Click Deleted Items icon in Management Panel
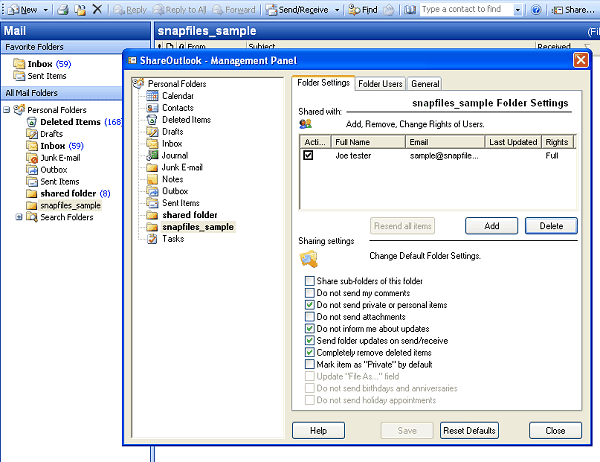Image resolution: width=600 pixels, height=462 pixels. pos(152,119)
